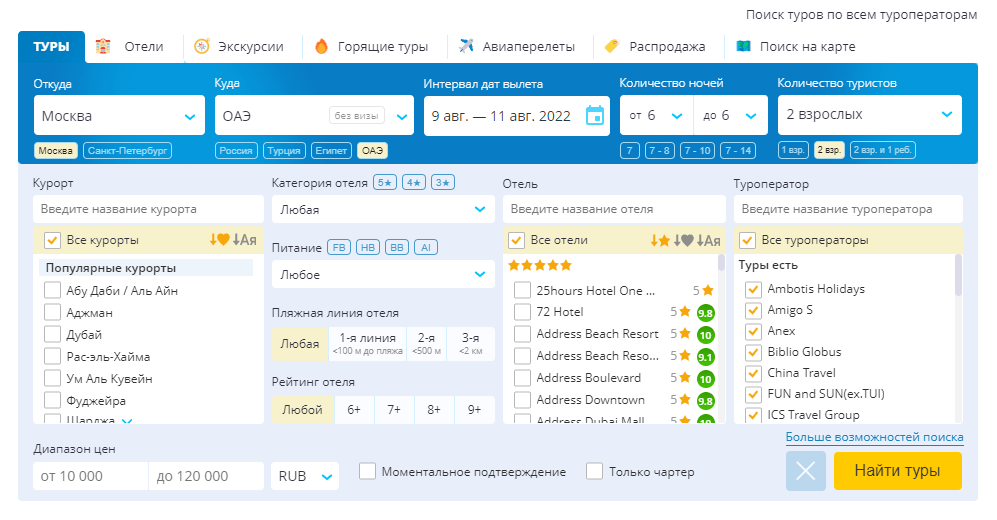Sort hotels by star rating icon
997x520 pixels.
660,240
